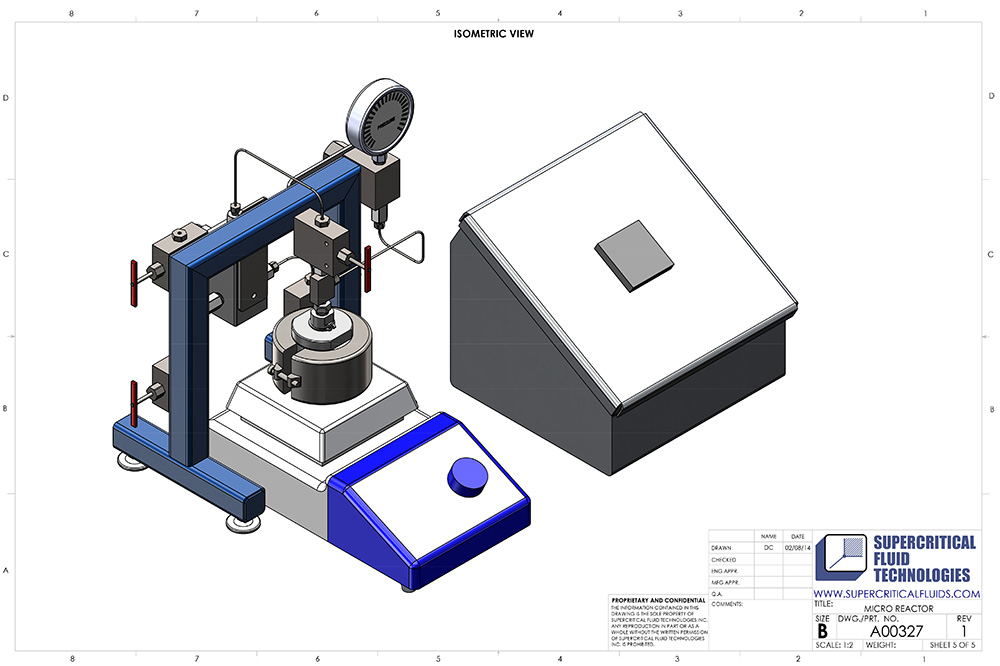Click the DRAWN date cell 02/08/14
The height and width of the screenshot is (666, 1000).
tap(795, 548)
